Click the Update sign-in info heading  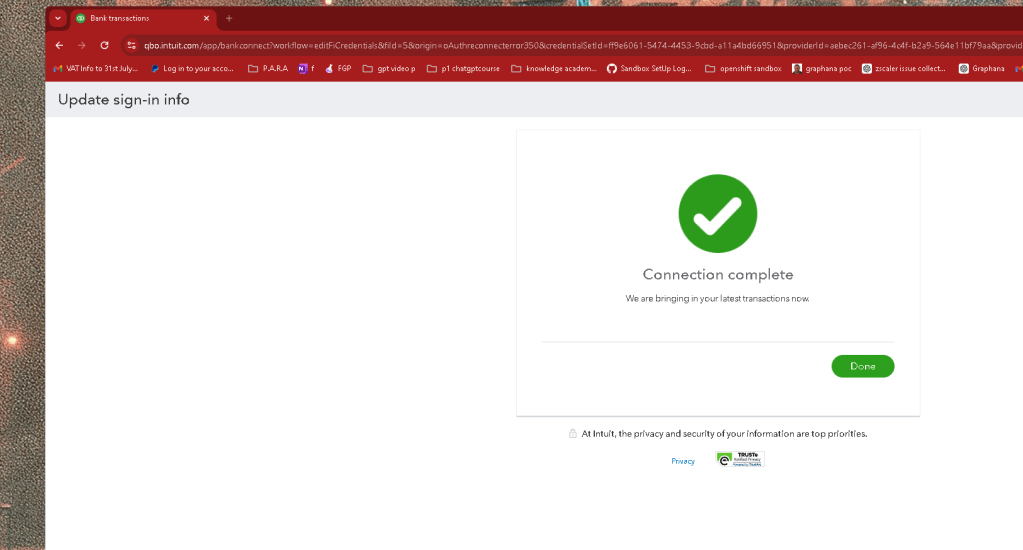pos(123,100)
